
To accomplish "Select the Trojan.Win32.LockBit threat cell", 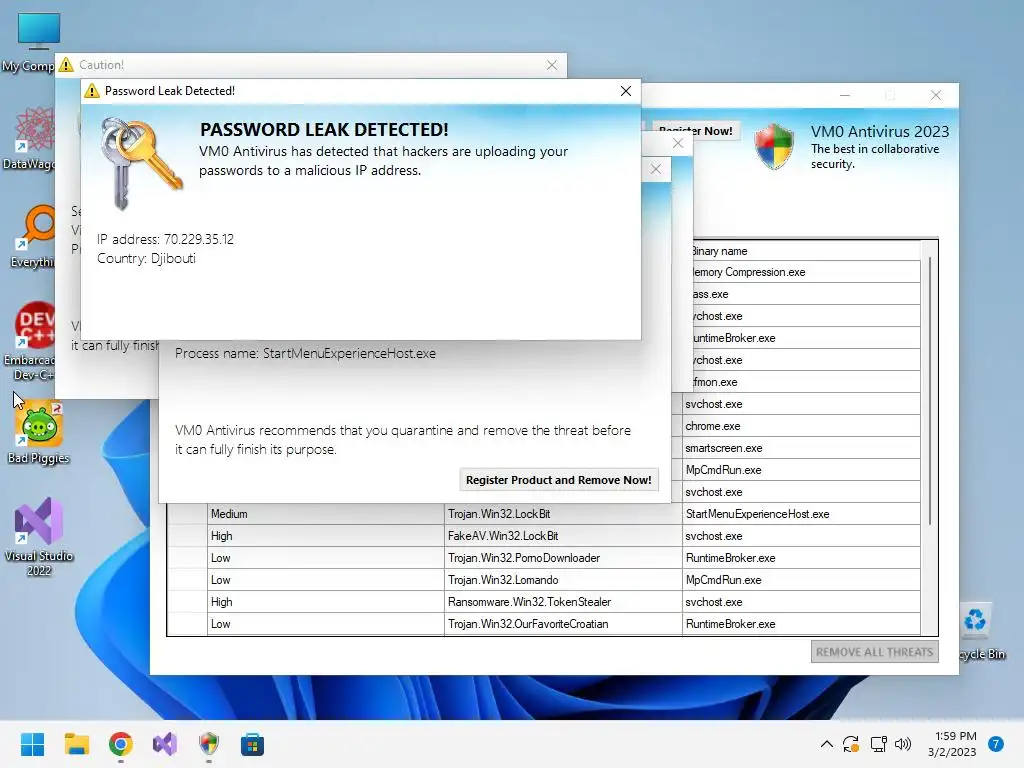I will pyautogui.click(x=563, y=514).
